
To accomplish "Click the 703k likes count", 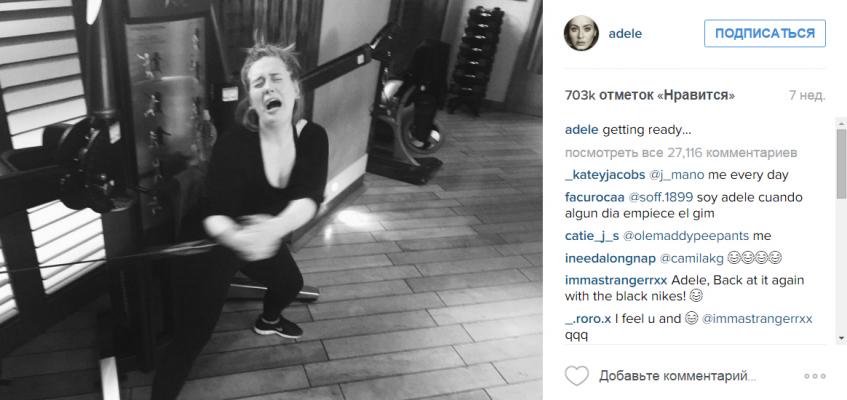I will [x=650, y=96].
